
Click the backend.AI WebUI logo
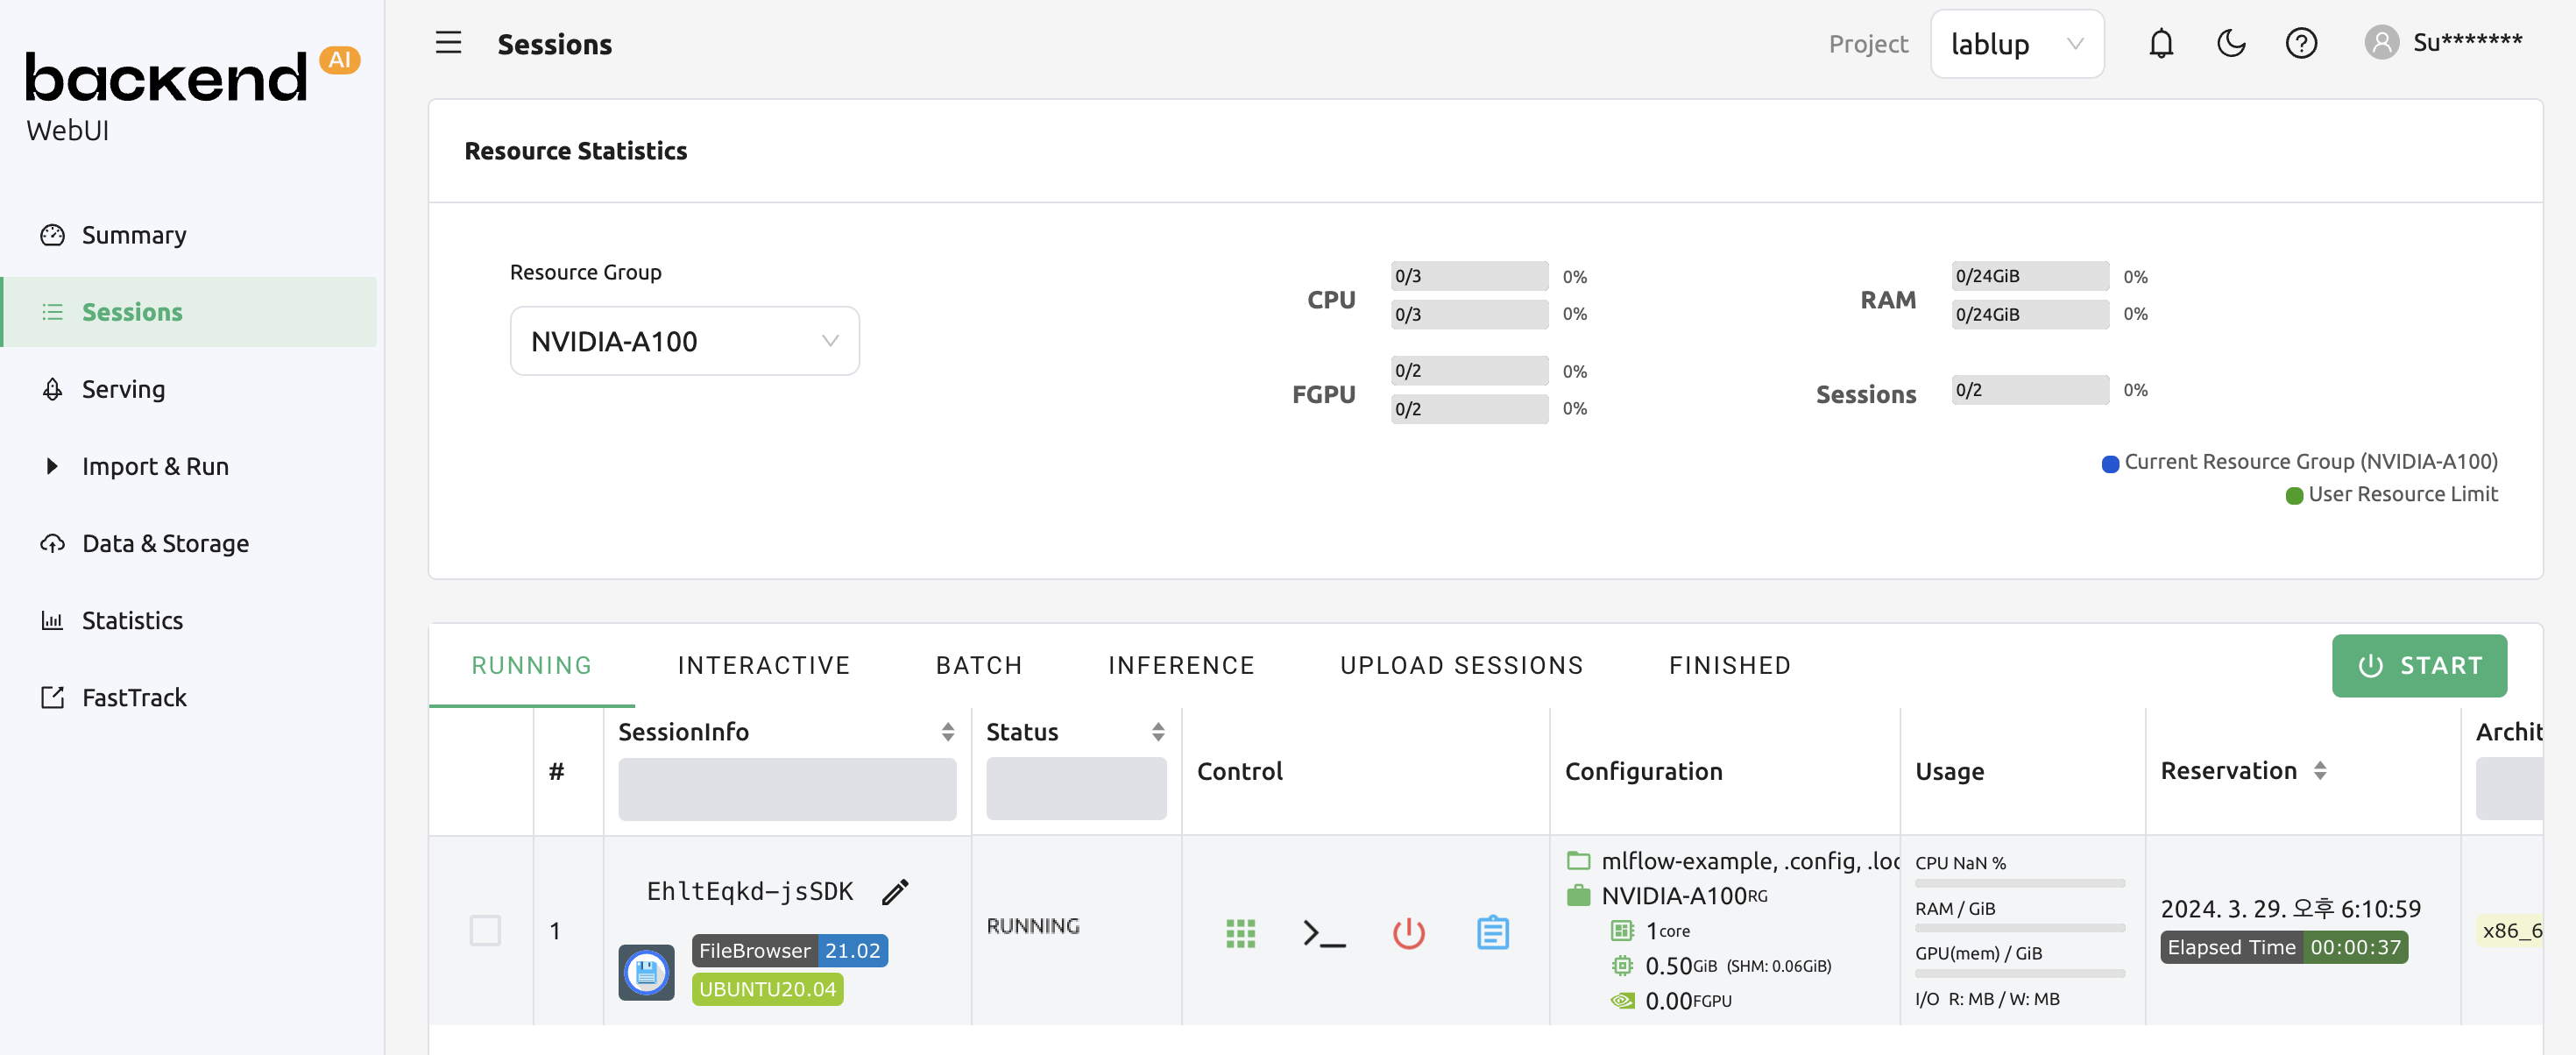click(x=192, y=95)
